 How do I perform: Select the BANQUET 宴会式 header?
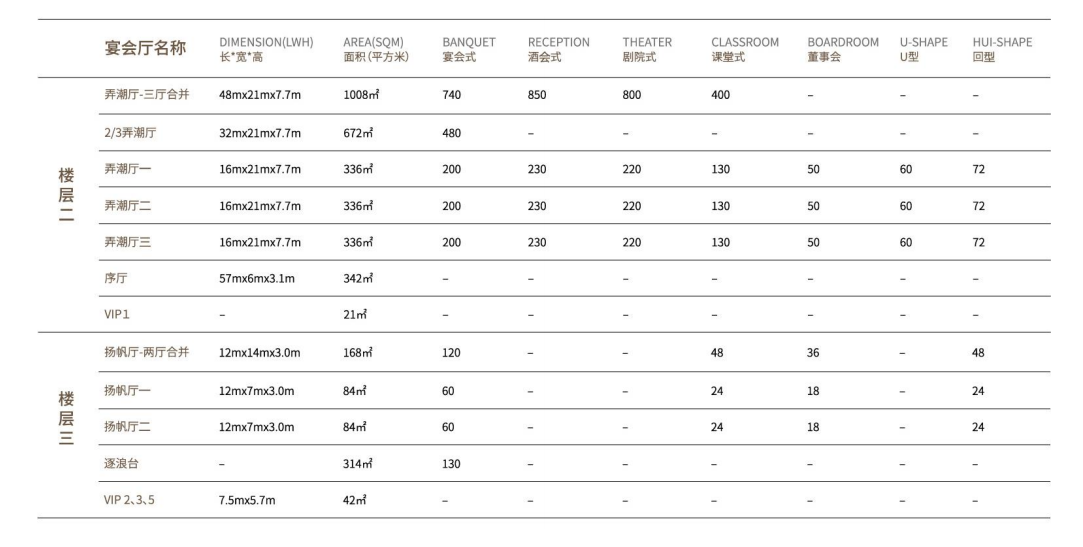[x=468, y=49]
